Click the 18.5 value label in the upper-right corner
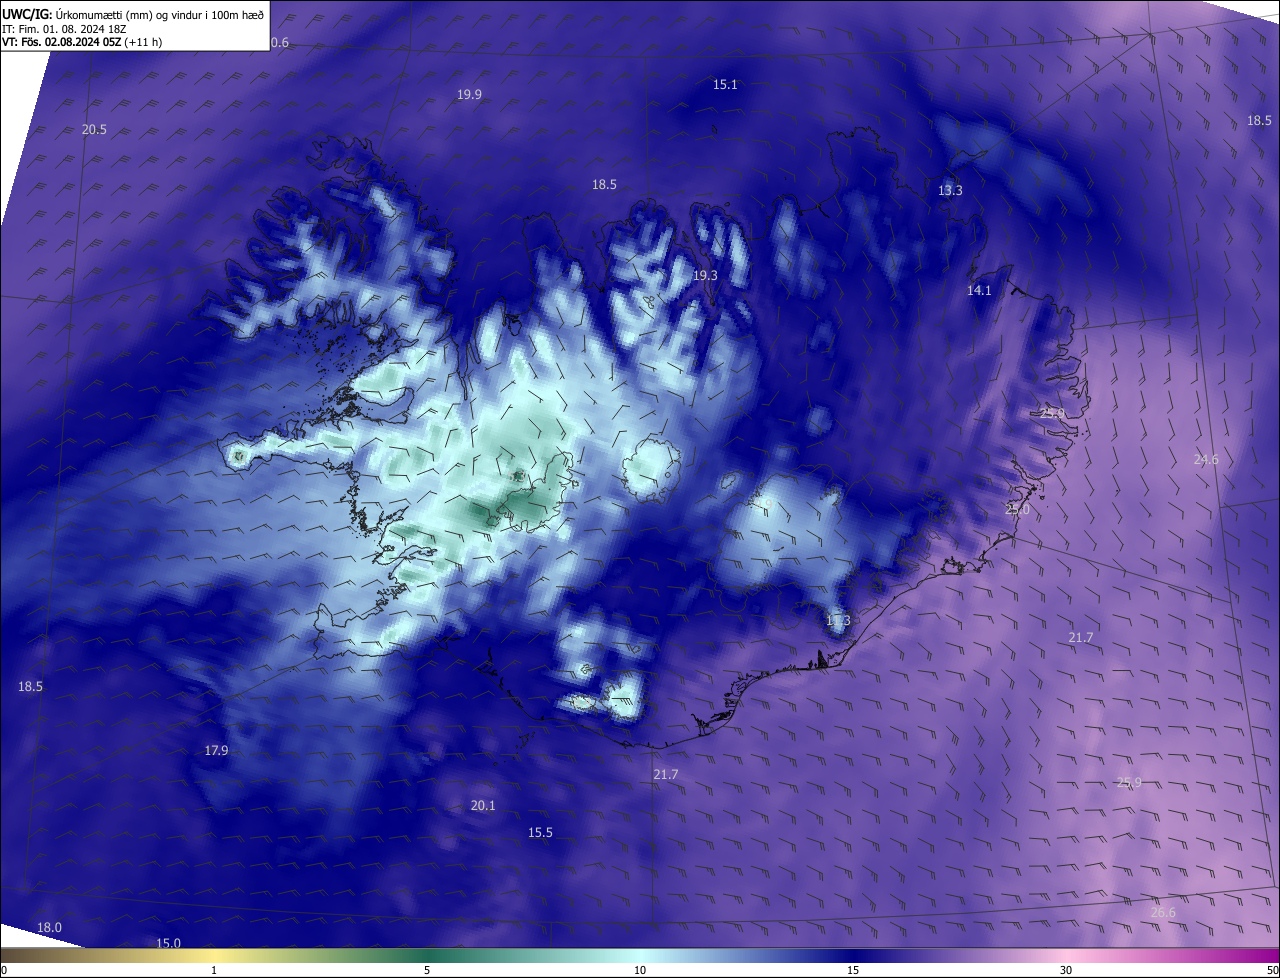 [1259, 120]
